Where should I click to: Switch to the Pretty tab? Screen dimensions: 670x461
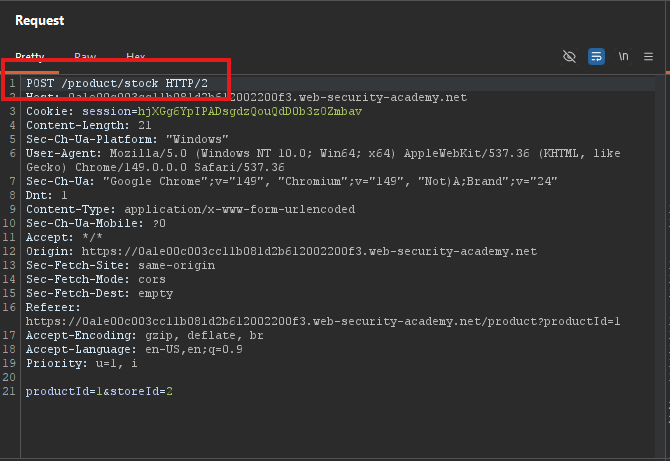point(30,56)
